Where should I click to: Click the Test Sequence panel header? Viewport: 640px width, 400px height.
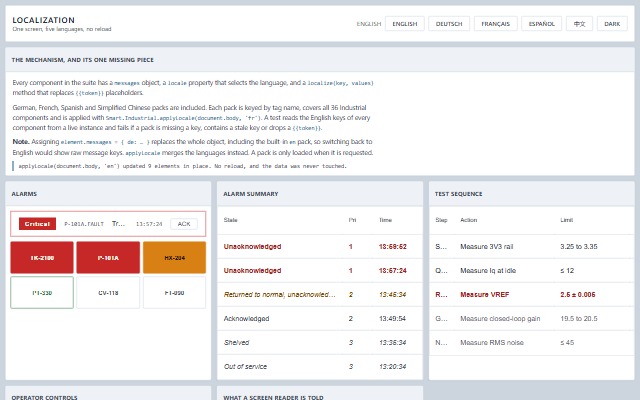(532, 194)
